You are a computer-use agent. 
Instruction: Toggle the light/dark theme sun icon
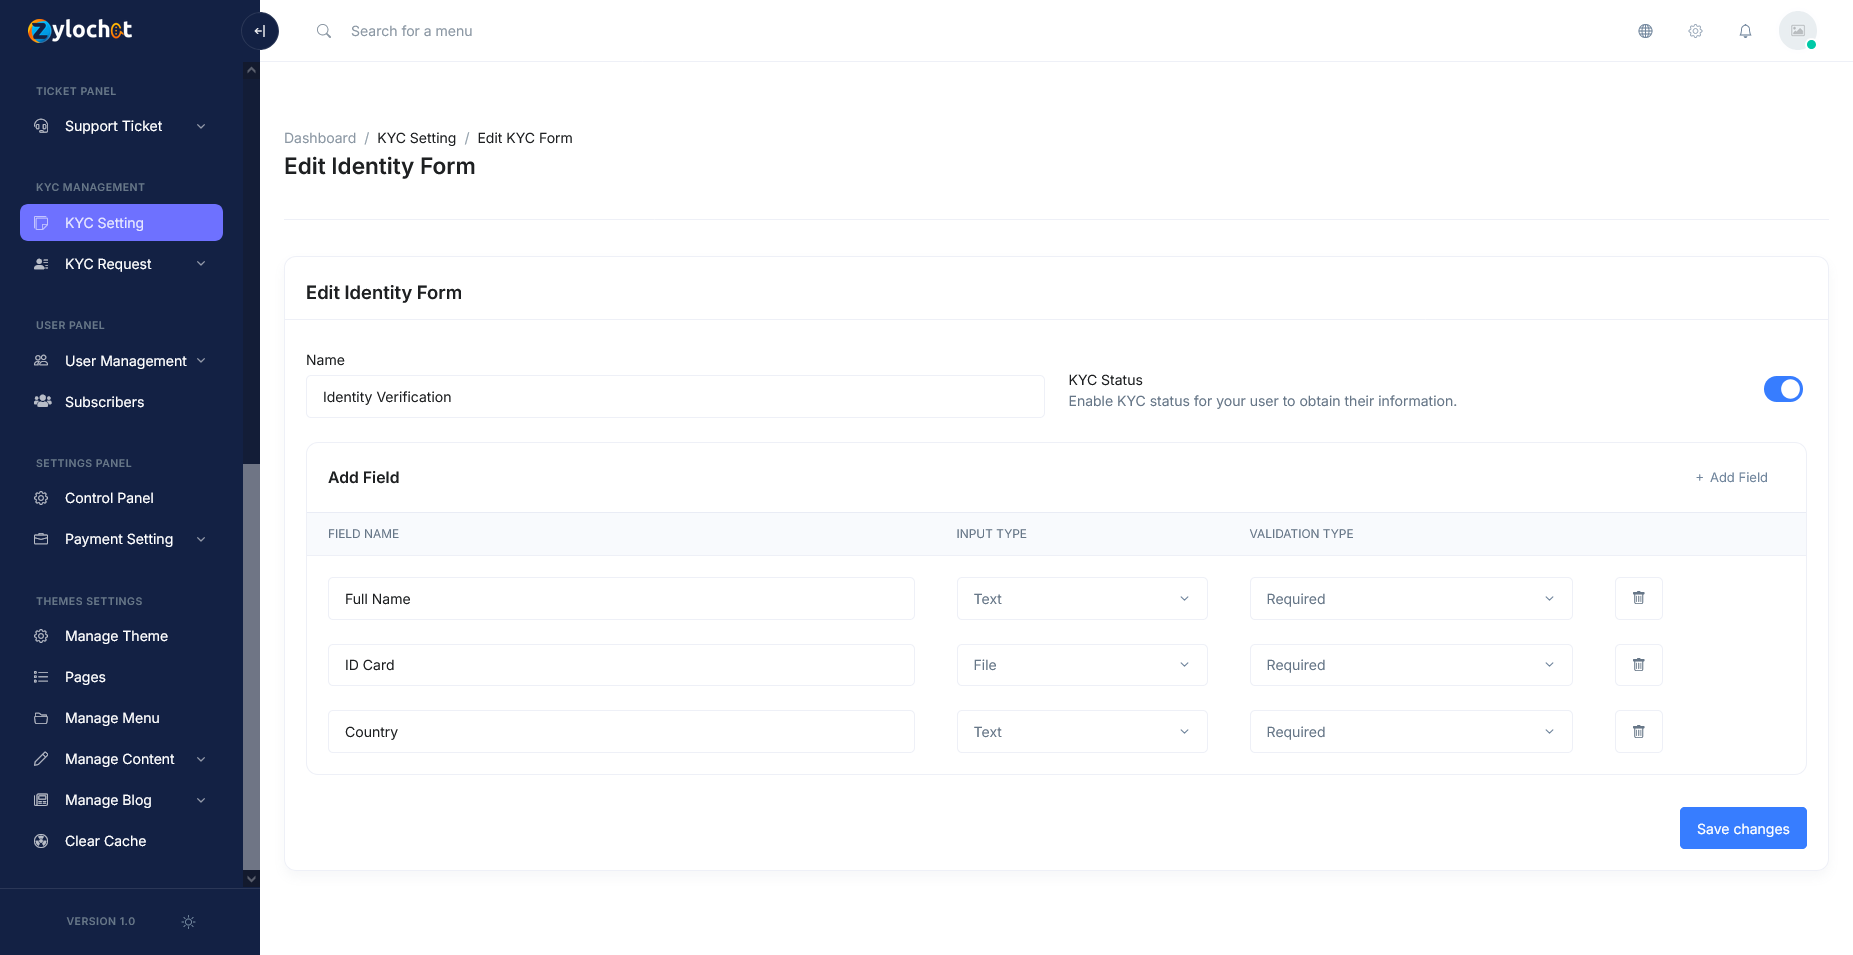(188, 922)
